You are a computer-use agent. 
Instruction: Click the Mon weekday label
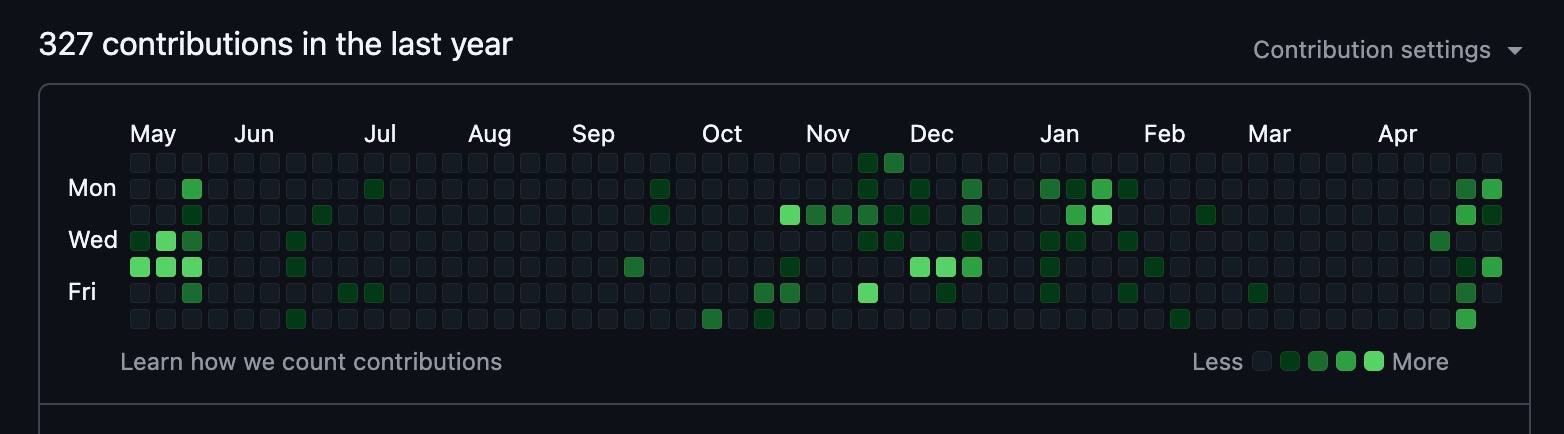pyautogui.click(x=92, y=188)
